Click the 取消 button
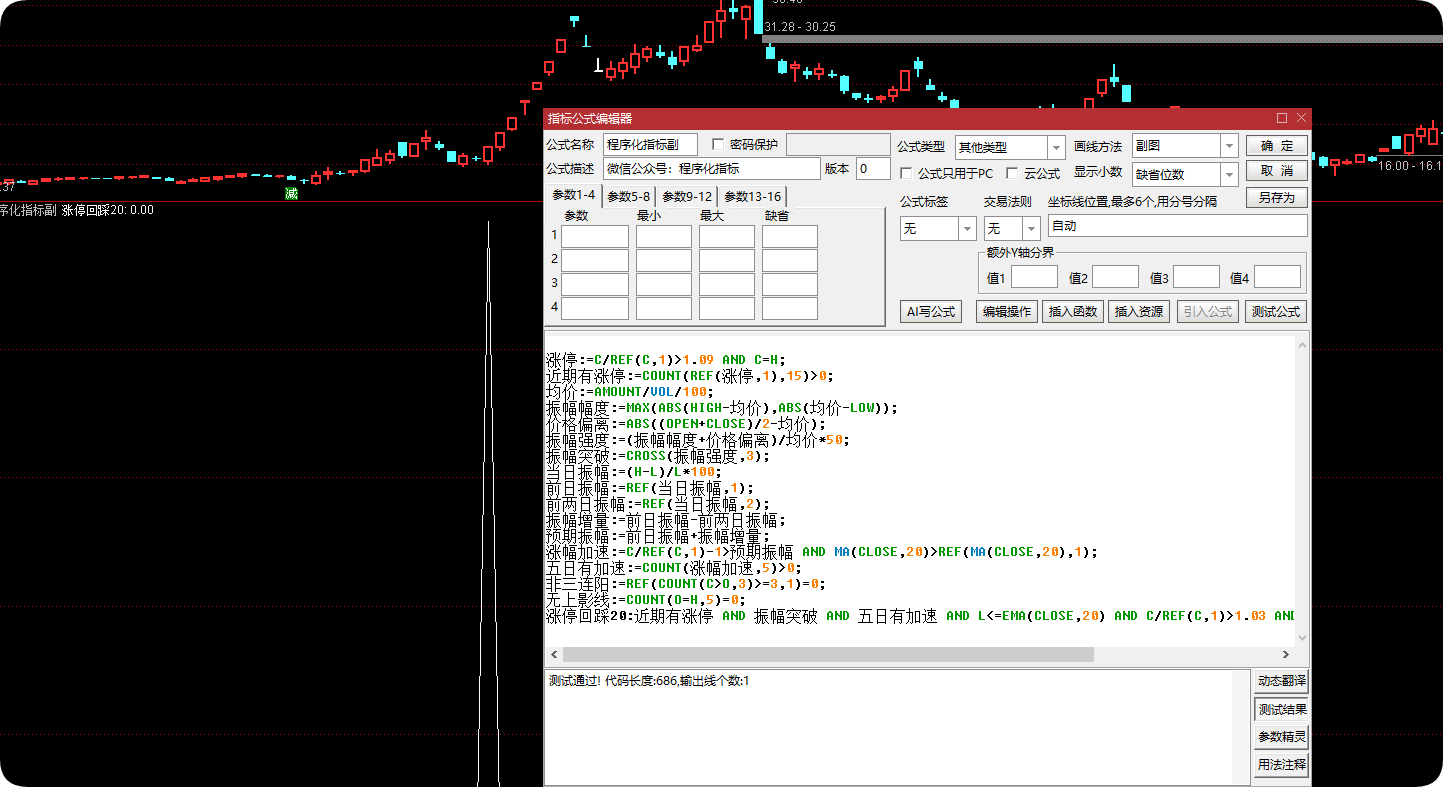Viewport: 1443px width, 787px height. tap(1277, 171)
